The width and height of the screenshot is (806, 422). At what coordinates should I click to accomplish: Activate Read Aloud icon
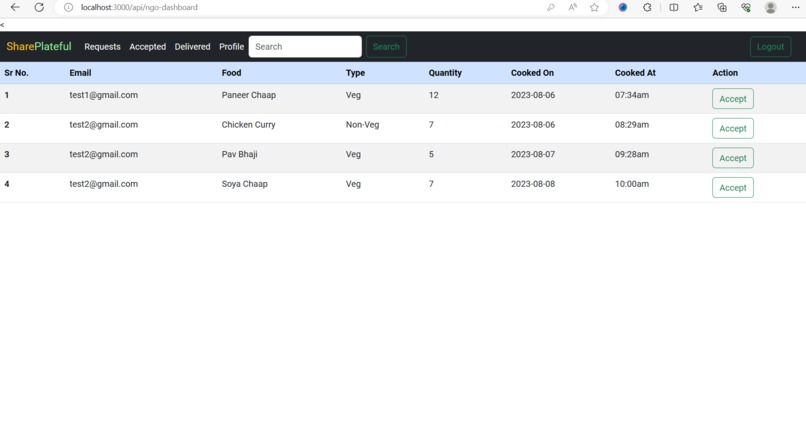[x=573, y=7]
